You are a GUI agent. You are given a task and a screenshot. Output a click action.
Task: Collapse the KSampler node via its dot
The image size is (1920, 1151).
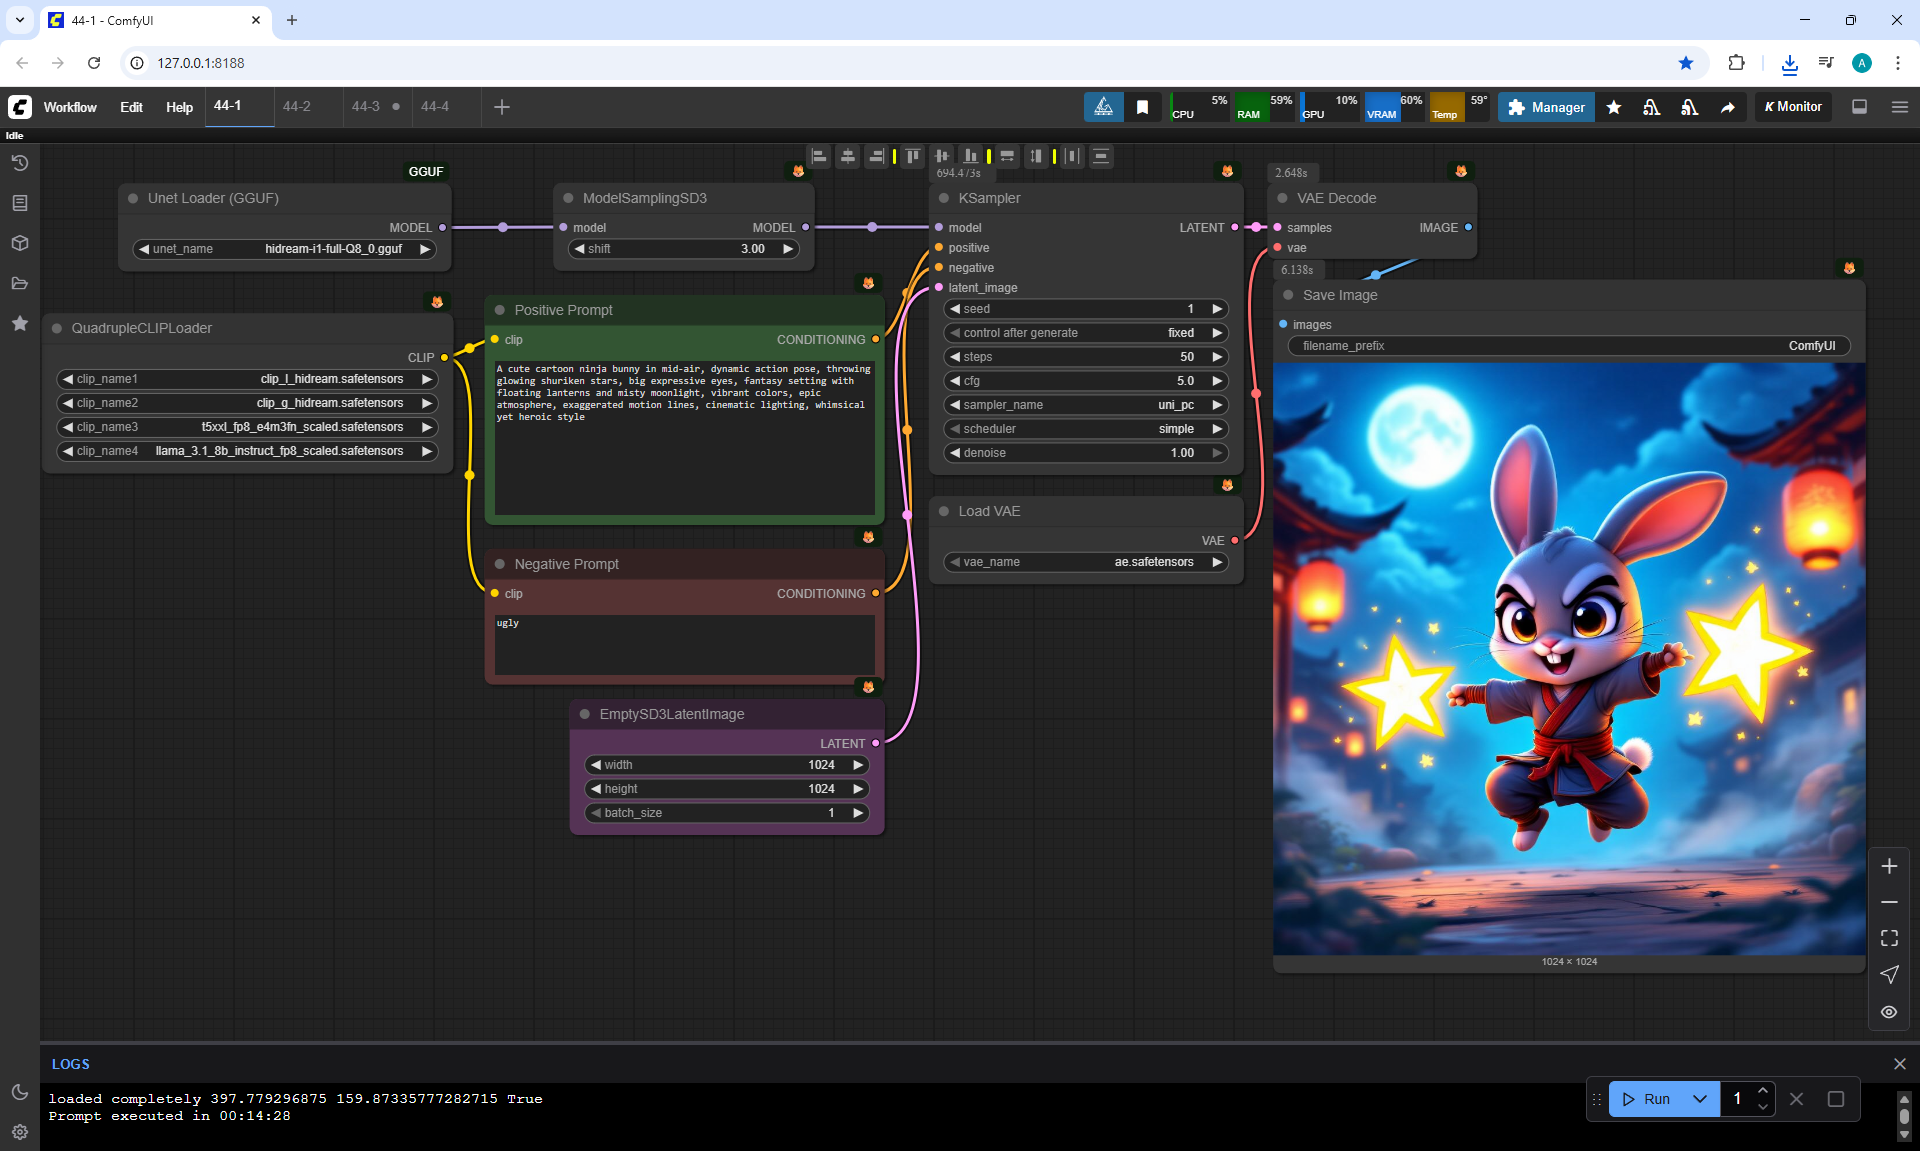point(943,198)
